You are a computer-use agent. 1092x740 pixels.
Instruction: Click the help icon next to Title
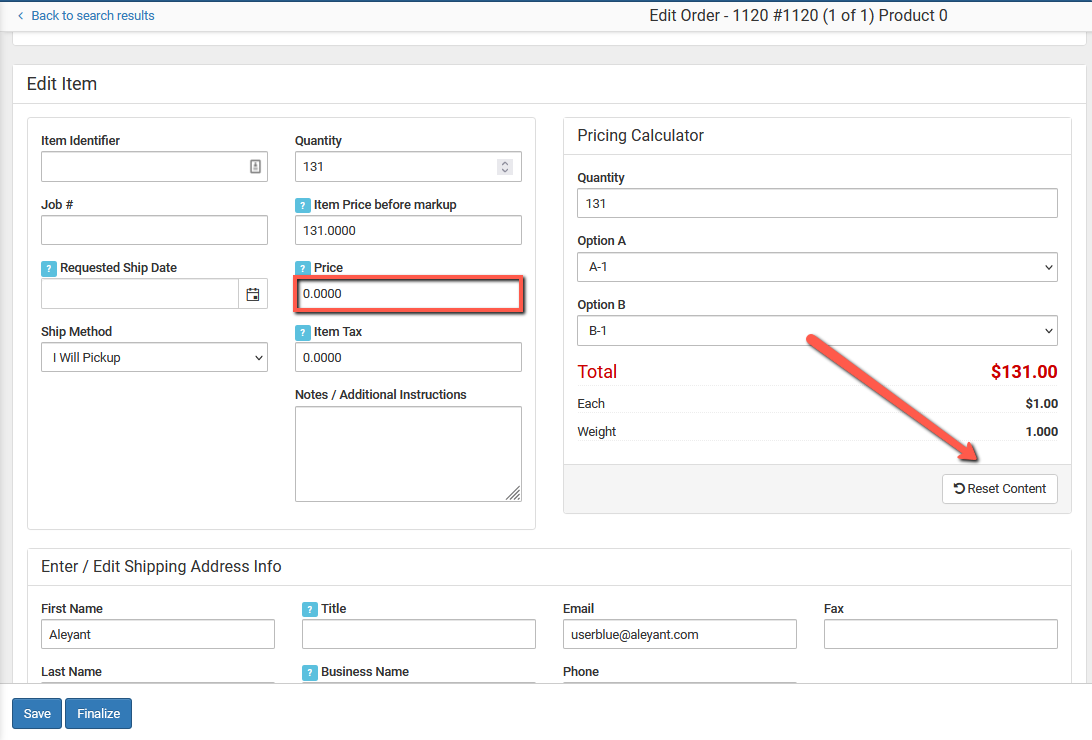point(310,609)
